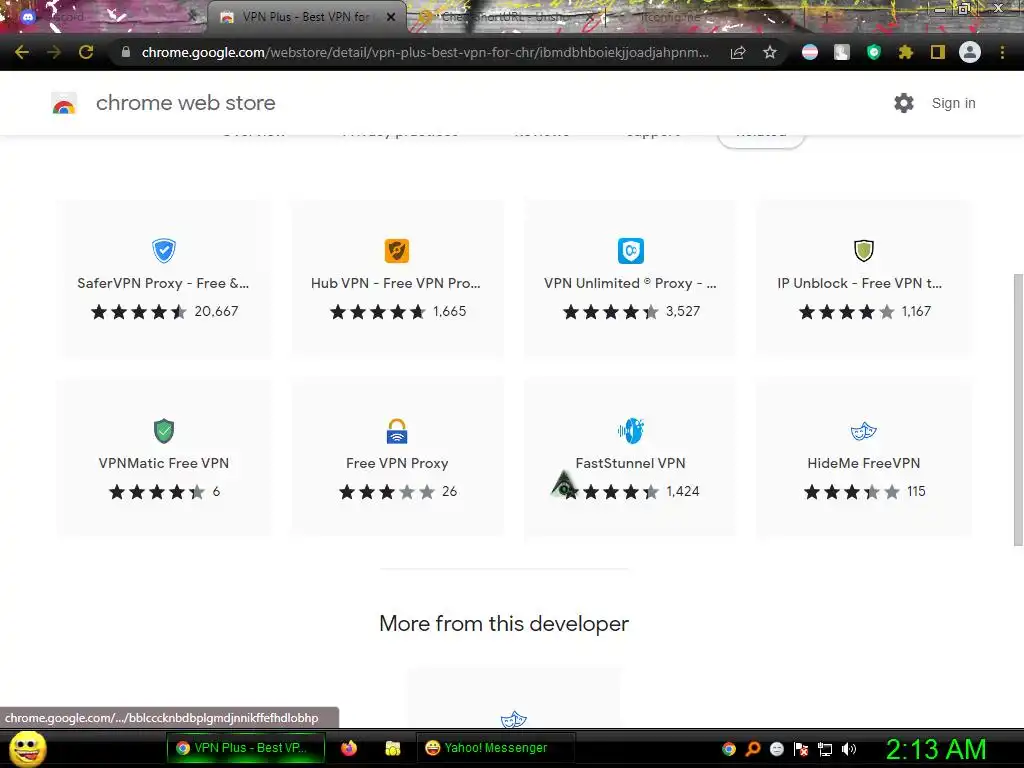Viewport: 1024px width, 768px height.
Task: Open the Extensions puzzle piece menu
Action: [x=906, y=52]
